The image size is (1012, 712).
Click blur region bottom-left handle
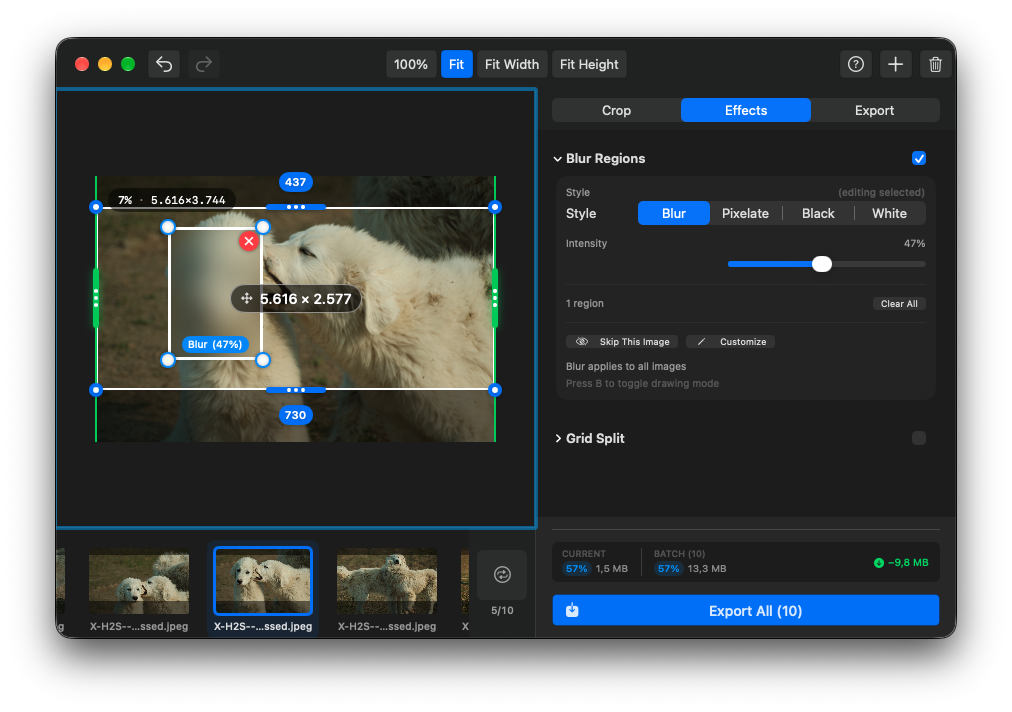pyautogui.click(x=168, y=360)
